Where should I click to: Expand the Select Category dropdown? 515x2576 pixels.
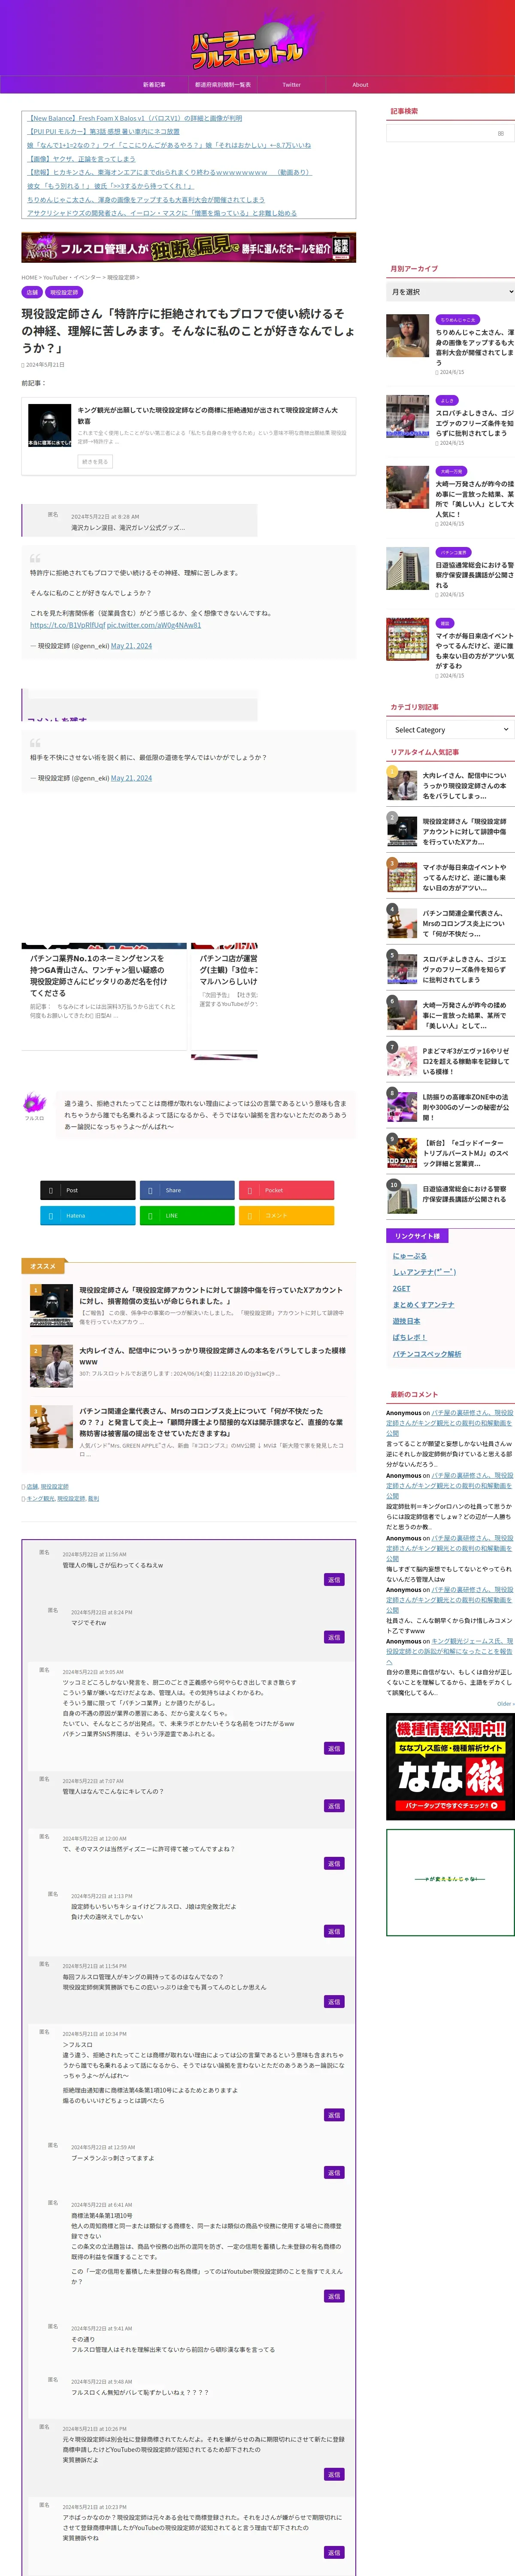coord(451,730)
